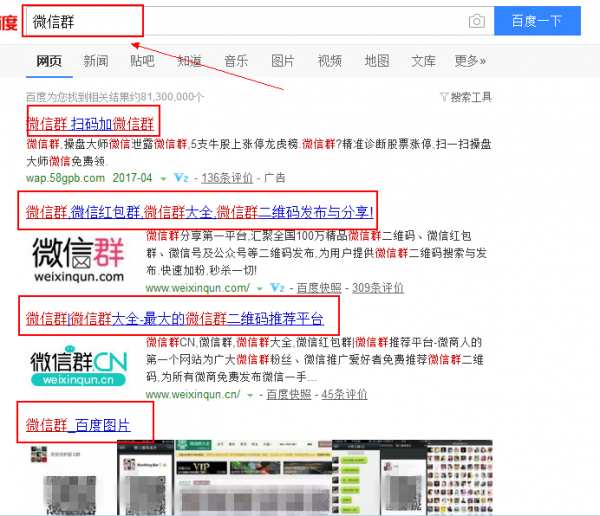Open result 微信群|微信群大全-最大的微信群二维码推荐平台

click(x=175, y=318)
